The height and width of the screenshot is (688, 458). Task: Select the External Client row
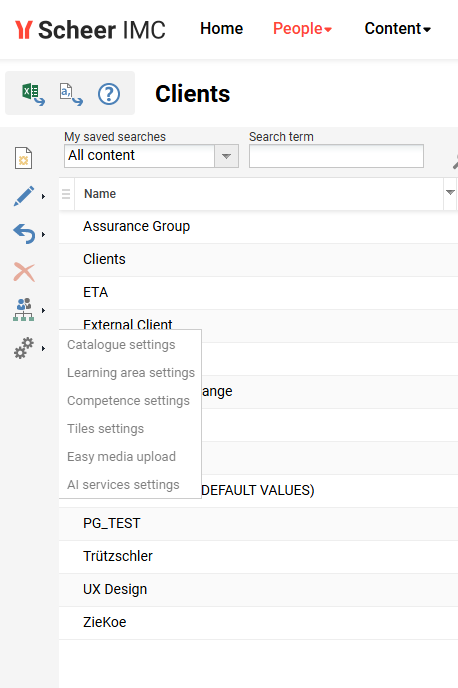click(x=258, y=326)
